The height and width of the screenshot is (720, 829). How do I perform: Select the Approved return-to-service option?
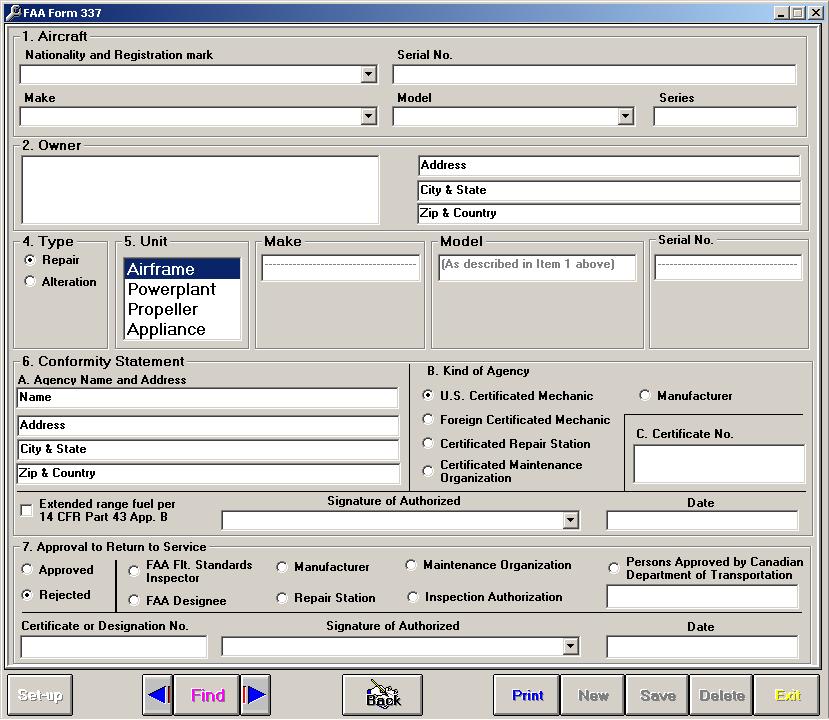[27, 569]
